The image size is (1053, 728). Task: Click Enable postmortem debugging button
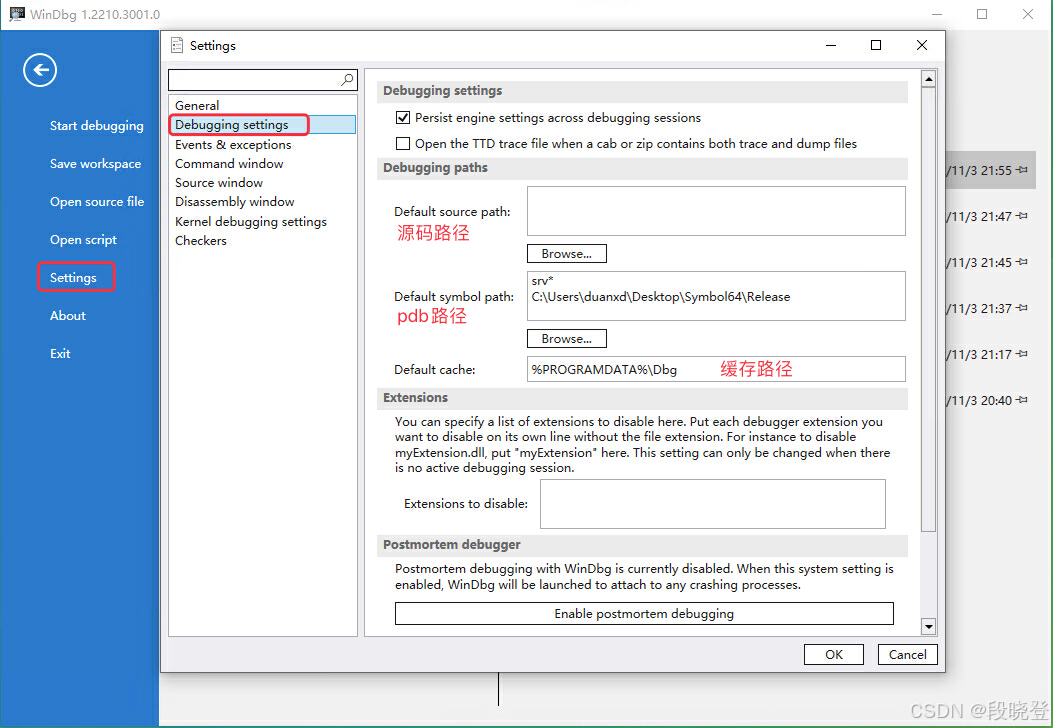coord(644,613)
